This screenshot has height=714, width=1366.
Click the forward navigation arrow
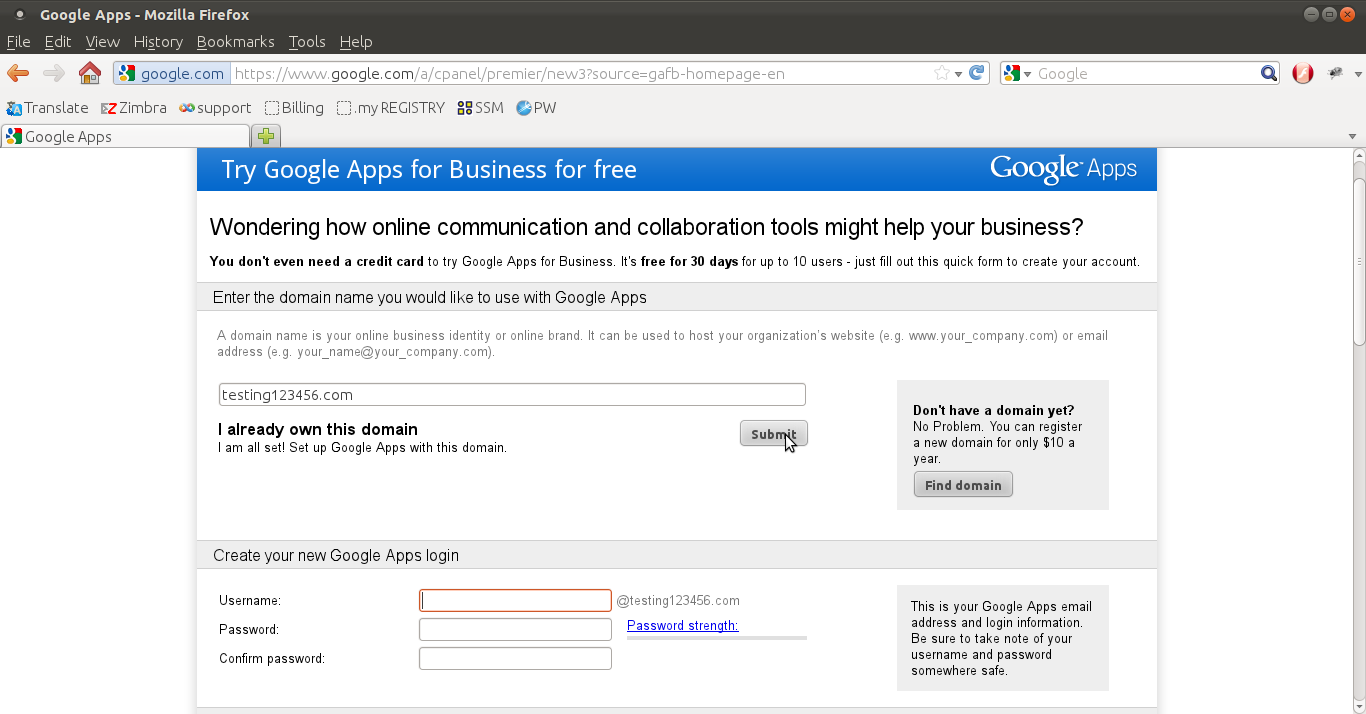click(x=54, y=73)
